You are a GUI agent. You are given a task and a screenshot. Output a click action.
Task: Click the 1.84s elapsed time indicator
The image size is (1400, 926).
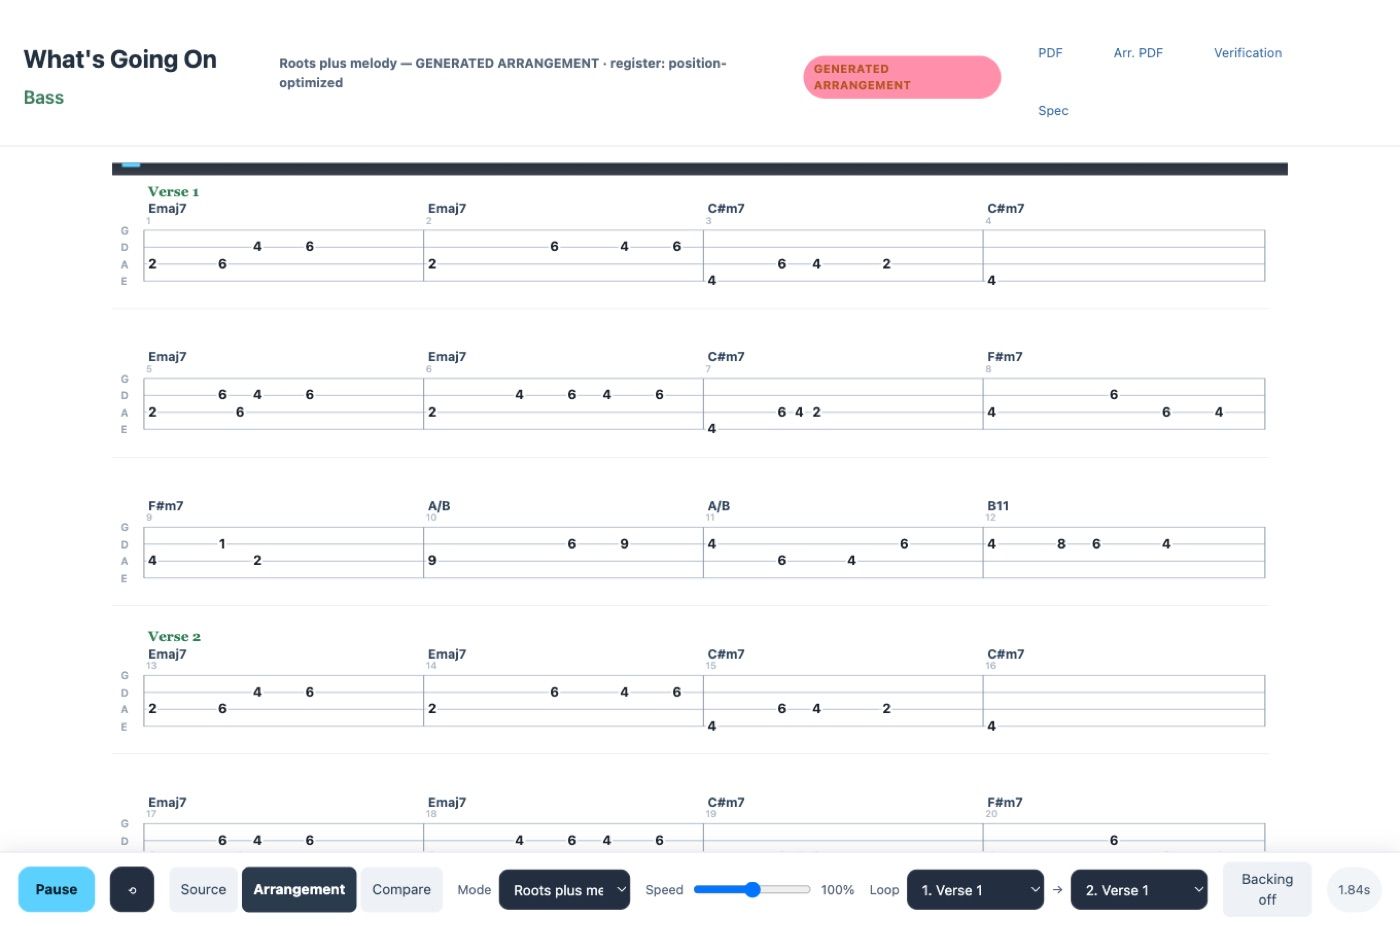pyautogui.click(x=1354, y=889)
